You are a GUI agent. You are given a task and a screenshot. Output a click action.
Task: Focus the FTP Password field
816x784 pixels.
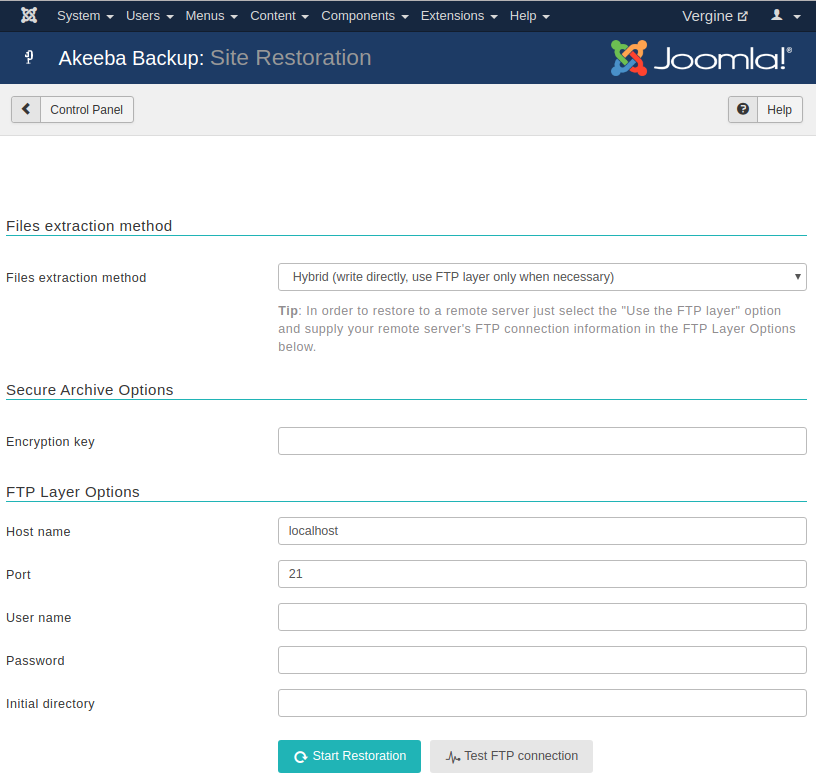(542, 660)
